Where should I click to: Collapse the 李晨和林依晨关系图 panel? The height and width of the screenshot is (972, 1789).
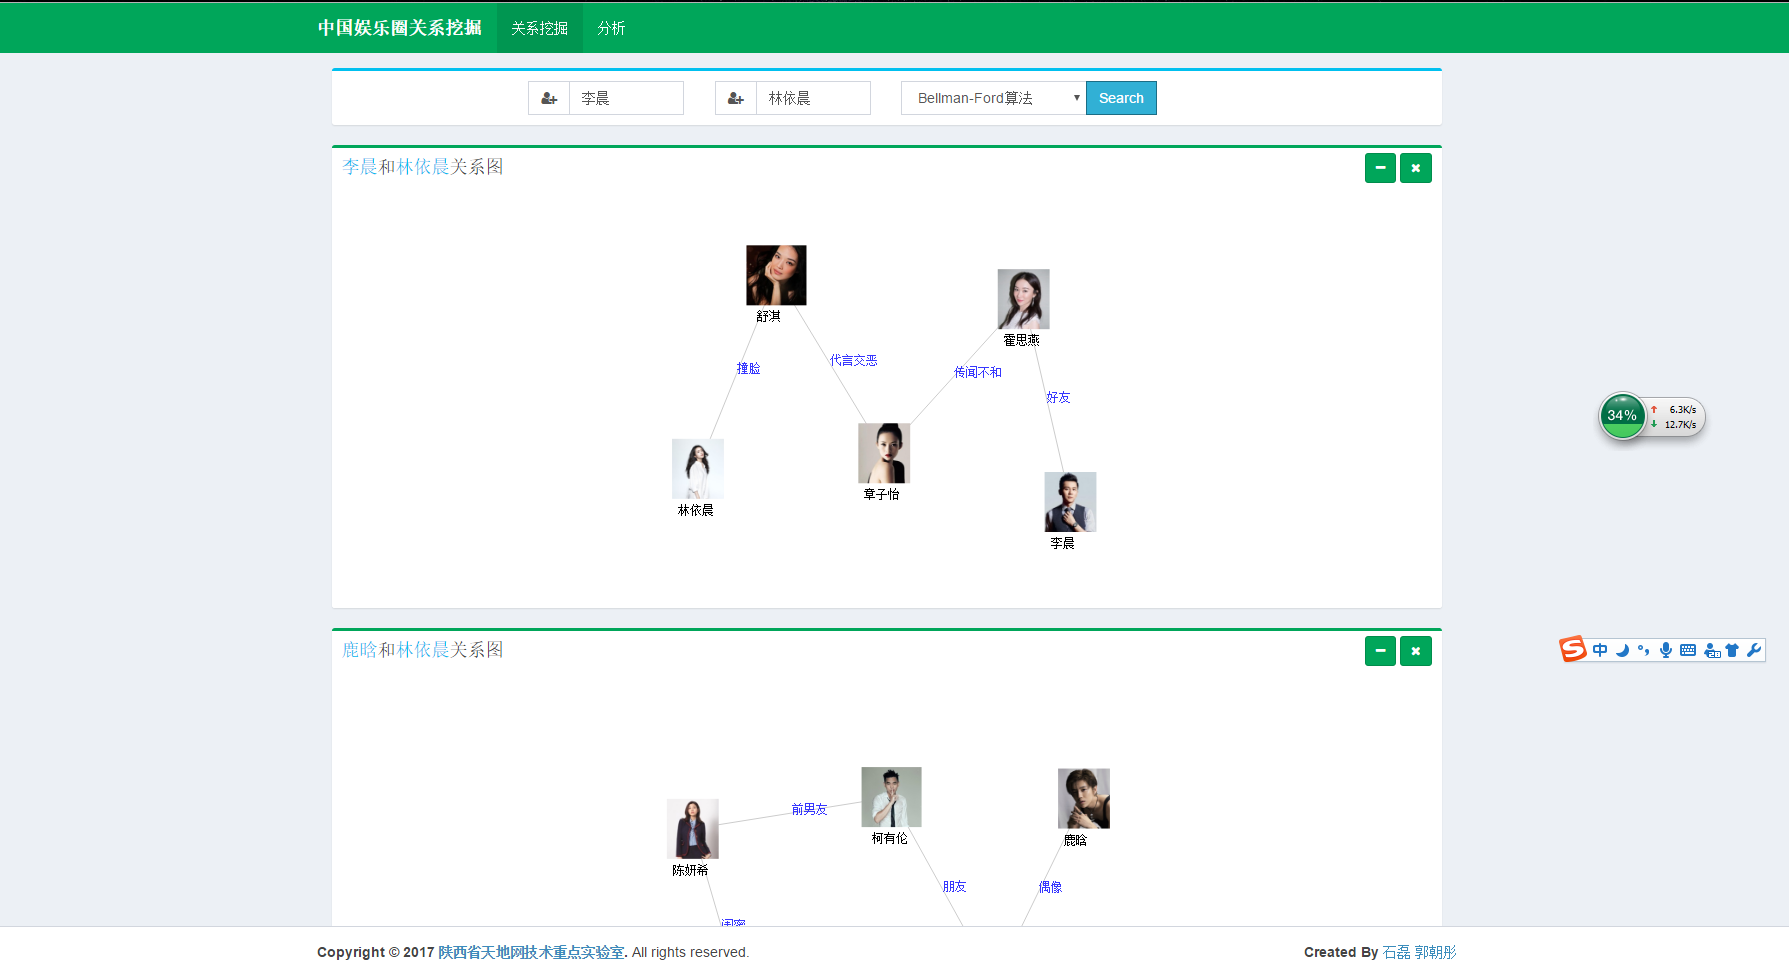[x=1380, y=168]
